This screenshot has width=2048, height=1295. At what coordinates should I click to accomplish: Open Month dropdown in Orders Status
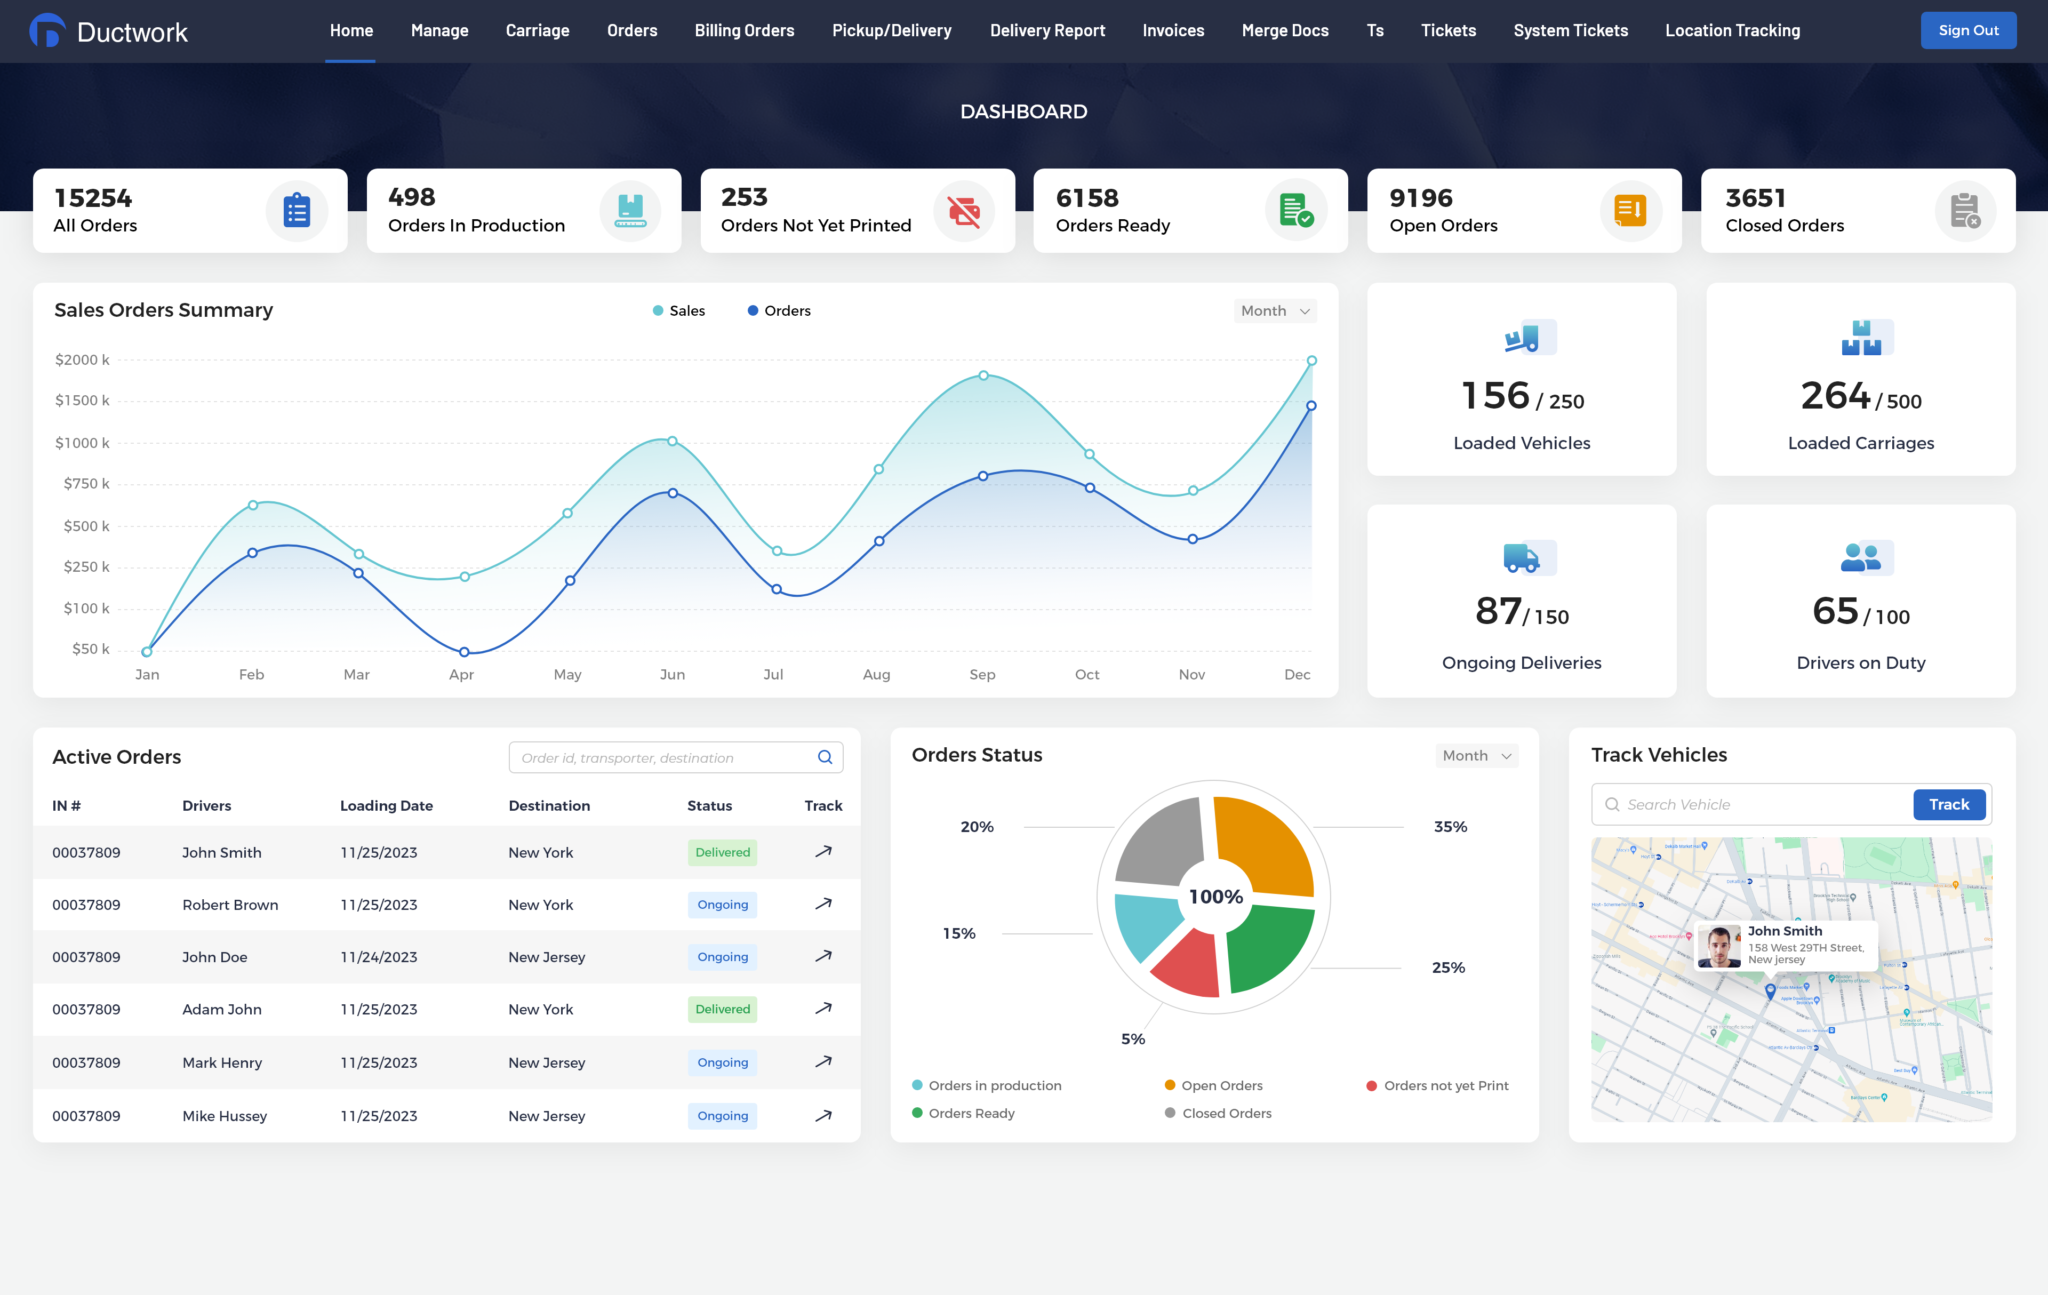pos(1477,756)
